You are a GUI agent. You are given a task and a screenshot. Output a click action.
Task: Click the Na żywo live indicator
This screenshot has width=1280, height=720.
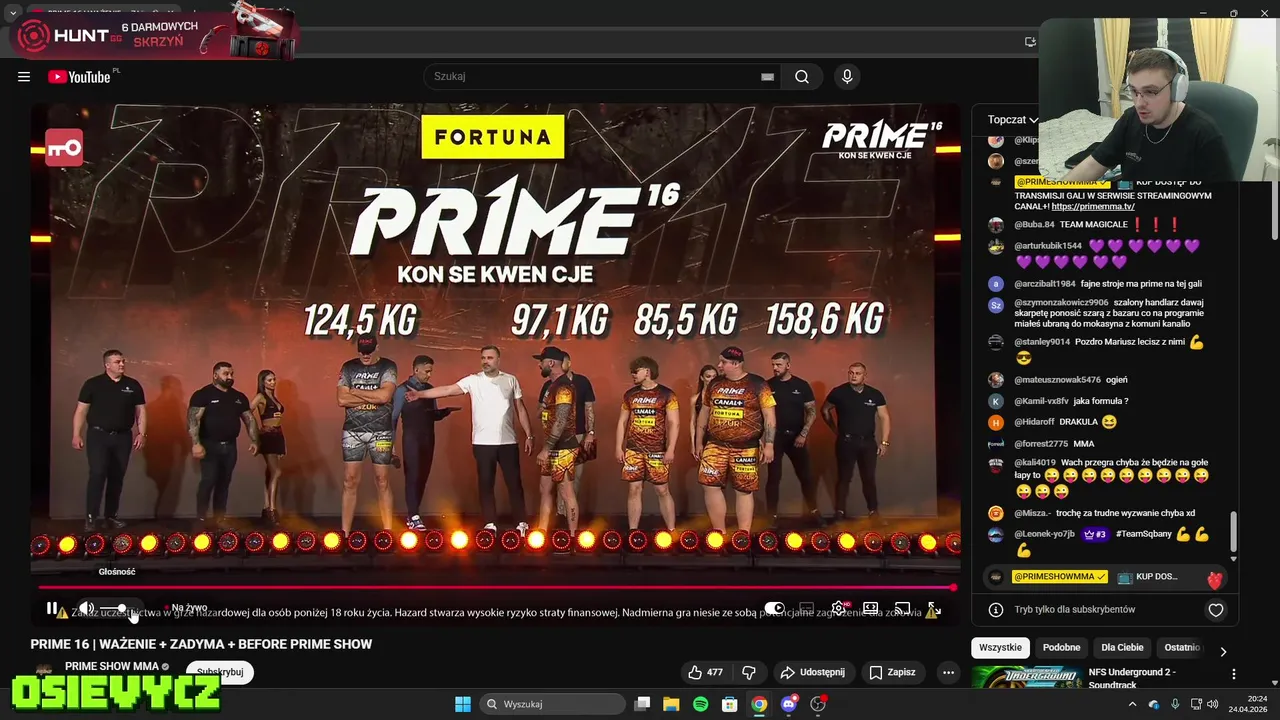[186, 608]
